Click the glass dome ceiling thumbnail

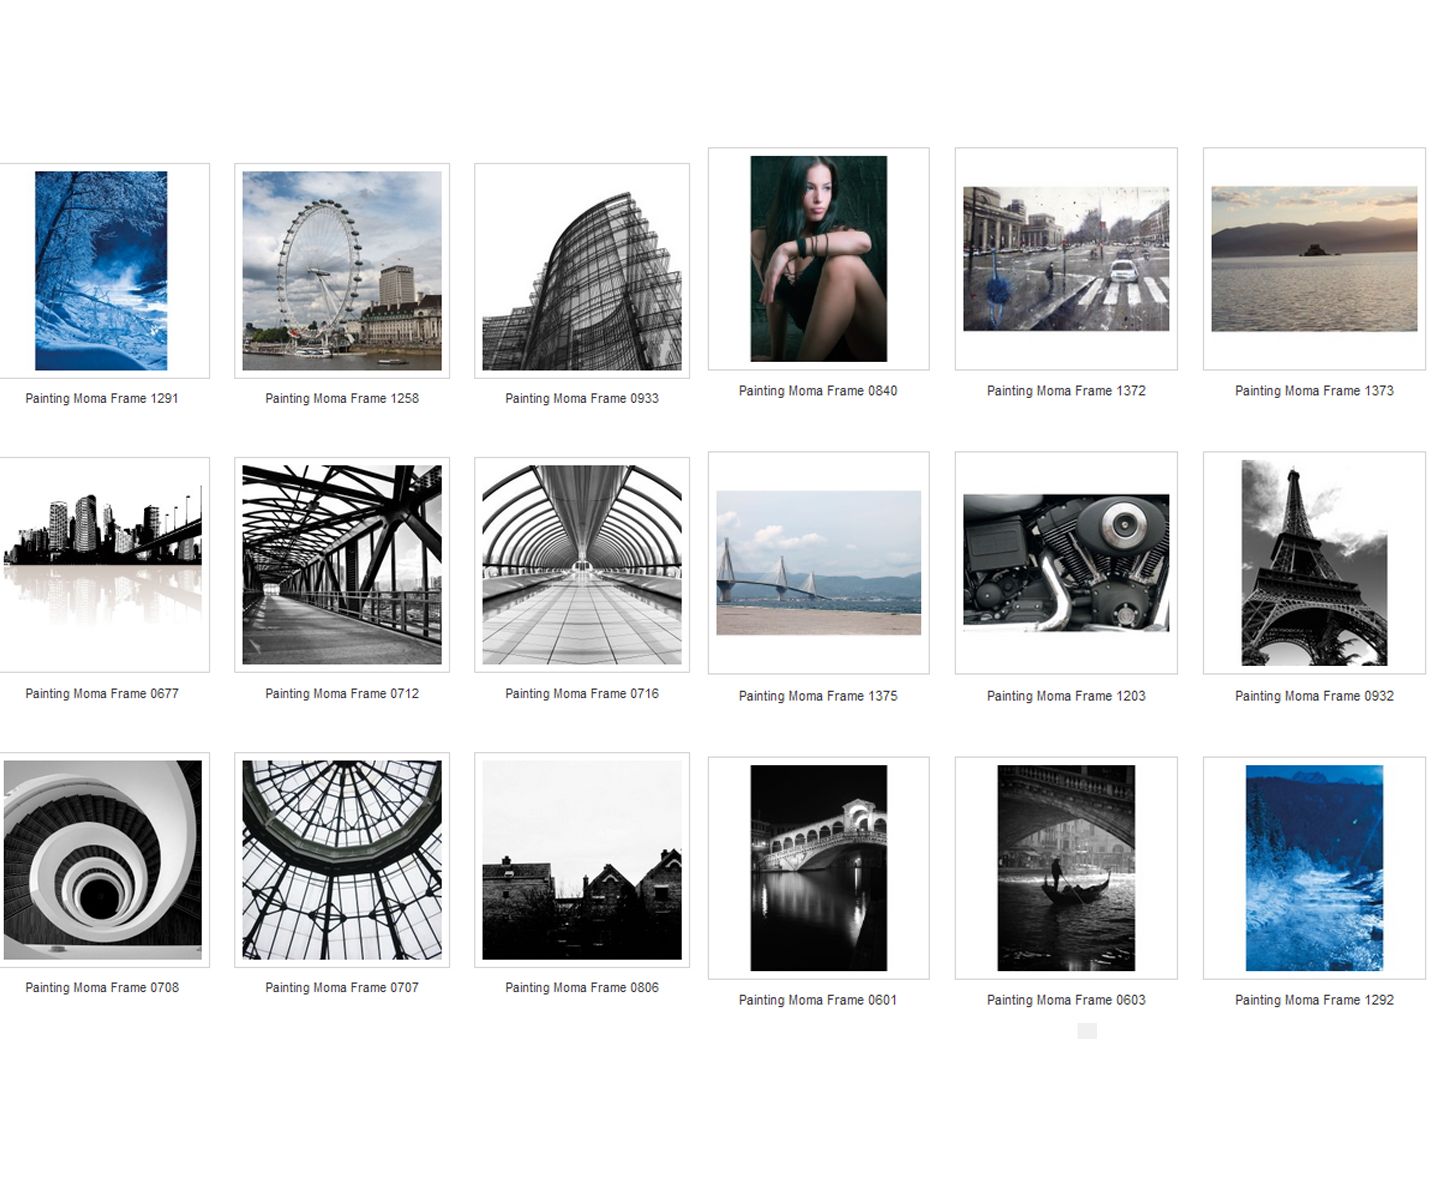[342, 860]
